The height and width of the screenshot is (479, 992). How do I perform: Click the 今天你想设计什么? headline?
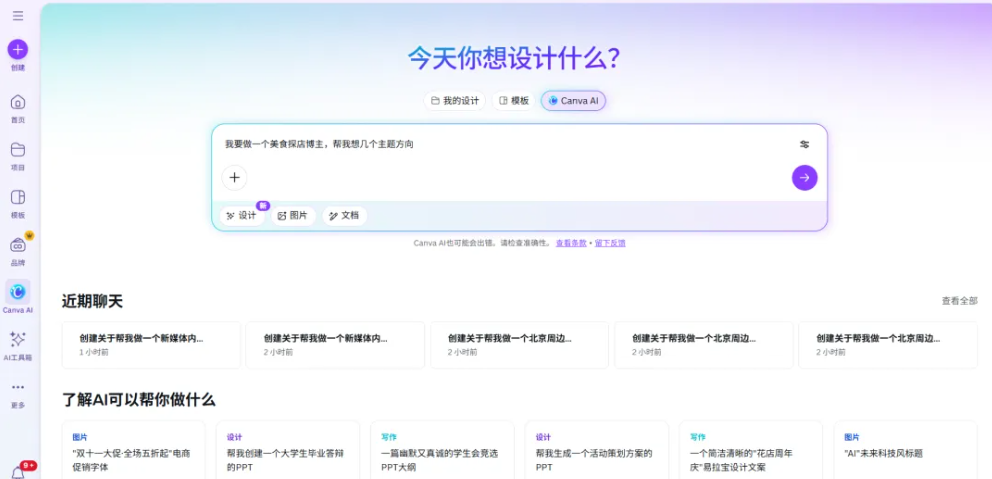[513, 58]
